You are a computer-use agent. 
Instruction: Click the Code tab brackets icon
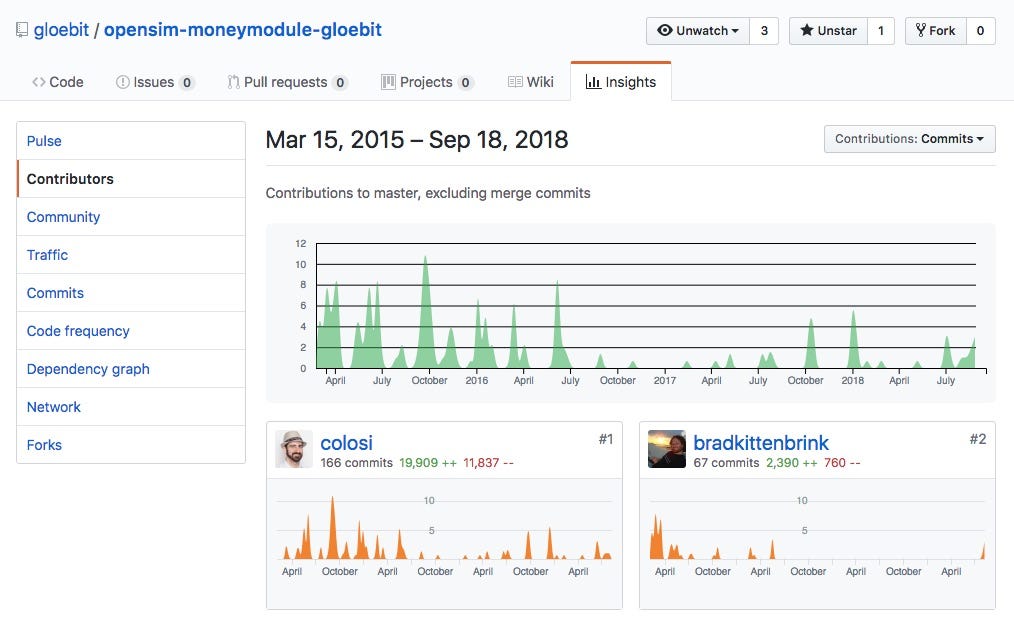pyautogui.click(x=38, y=82)
